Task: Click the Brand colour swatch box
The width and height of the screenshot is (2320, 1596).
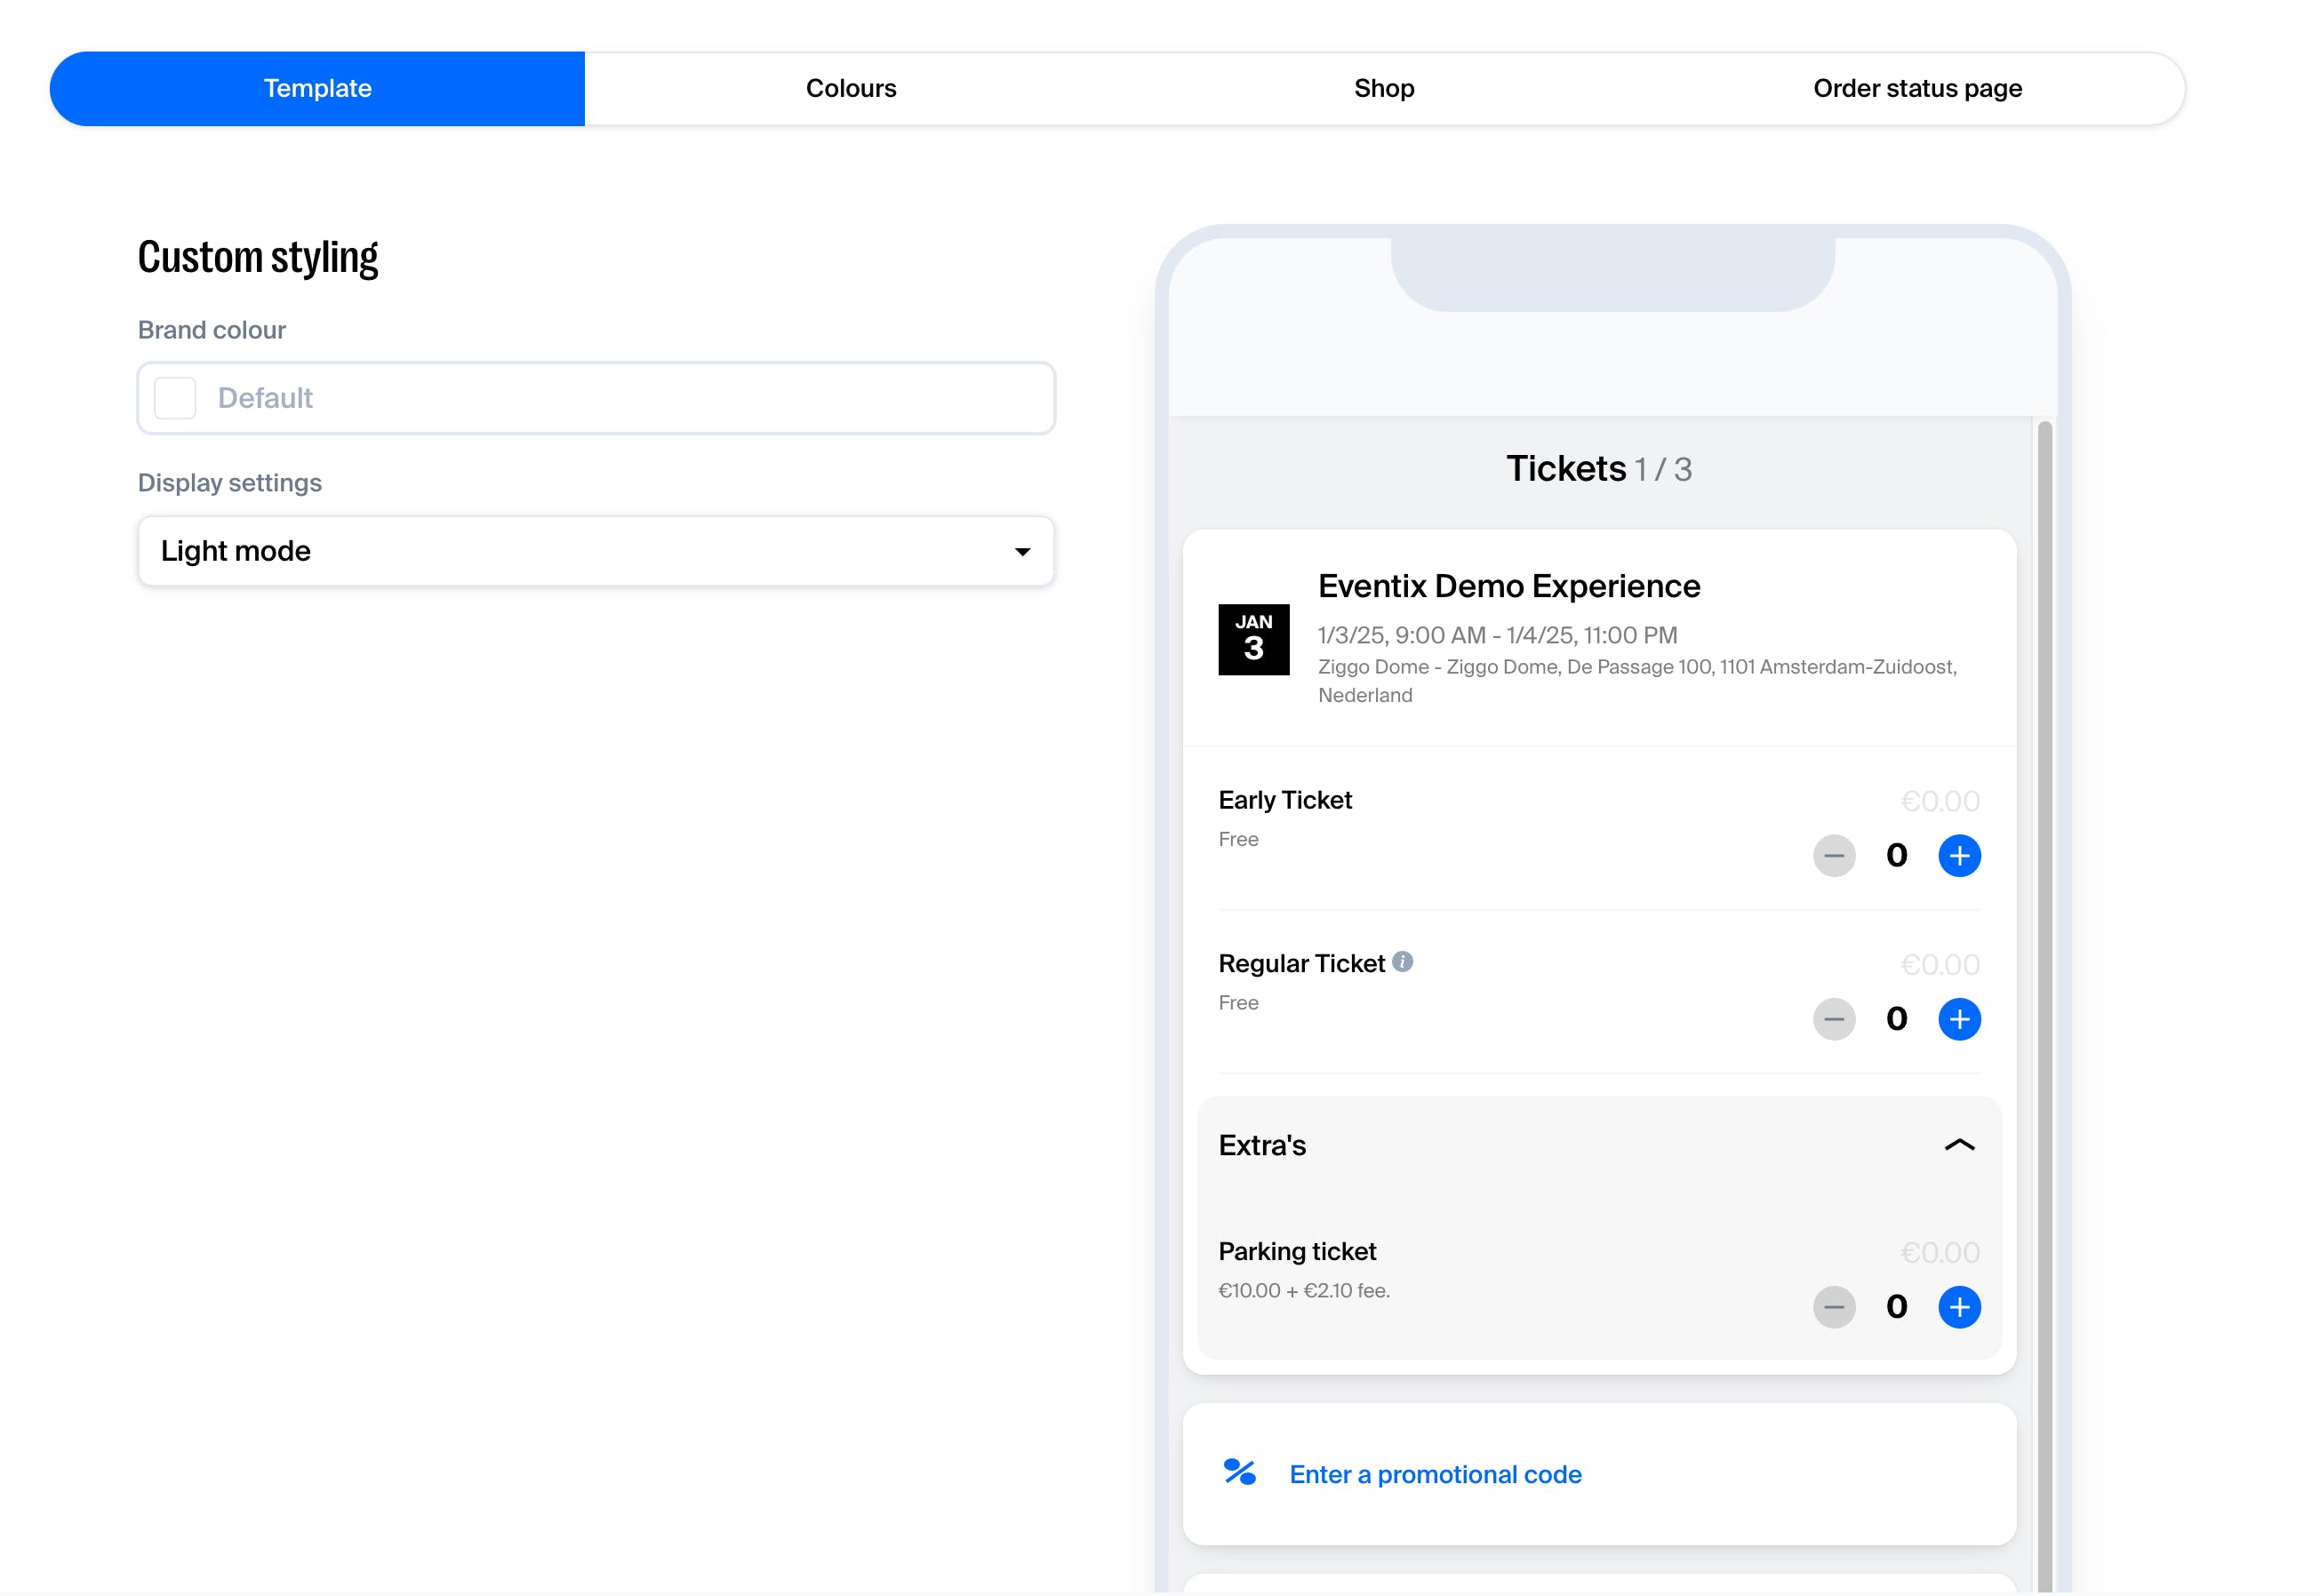Action: point(175,398)
